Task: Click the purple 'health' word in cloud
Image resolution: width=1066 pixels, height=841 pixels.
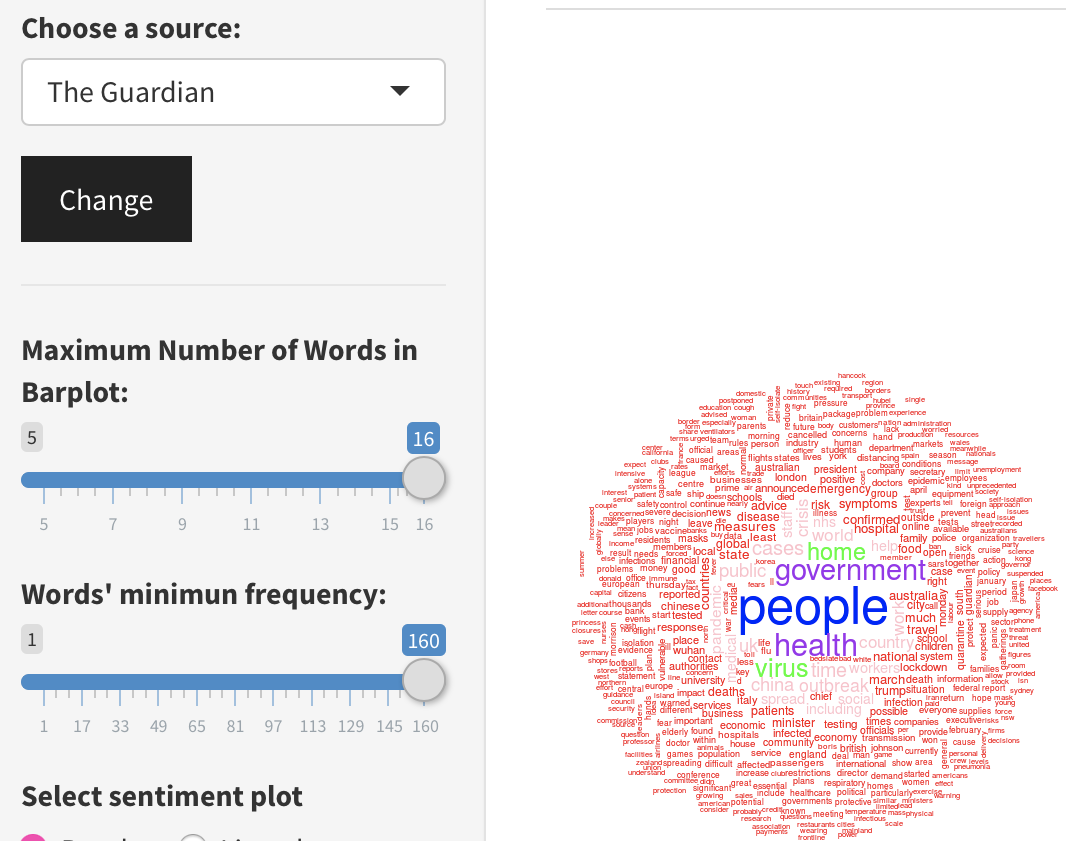Action: pos(815,645)
